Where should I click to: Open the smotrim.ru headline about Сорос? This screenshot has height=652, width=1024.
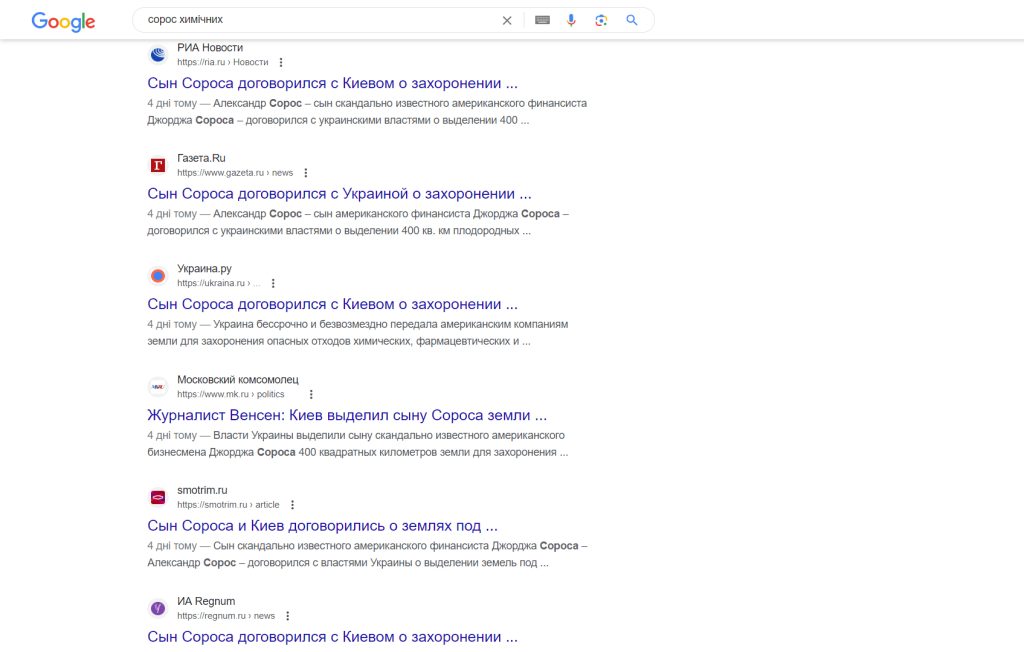click(x=322, y=526)
